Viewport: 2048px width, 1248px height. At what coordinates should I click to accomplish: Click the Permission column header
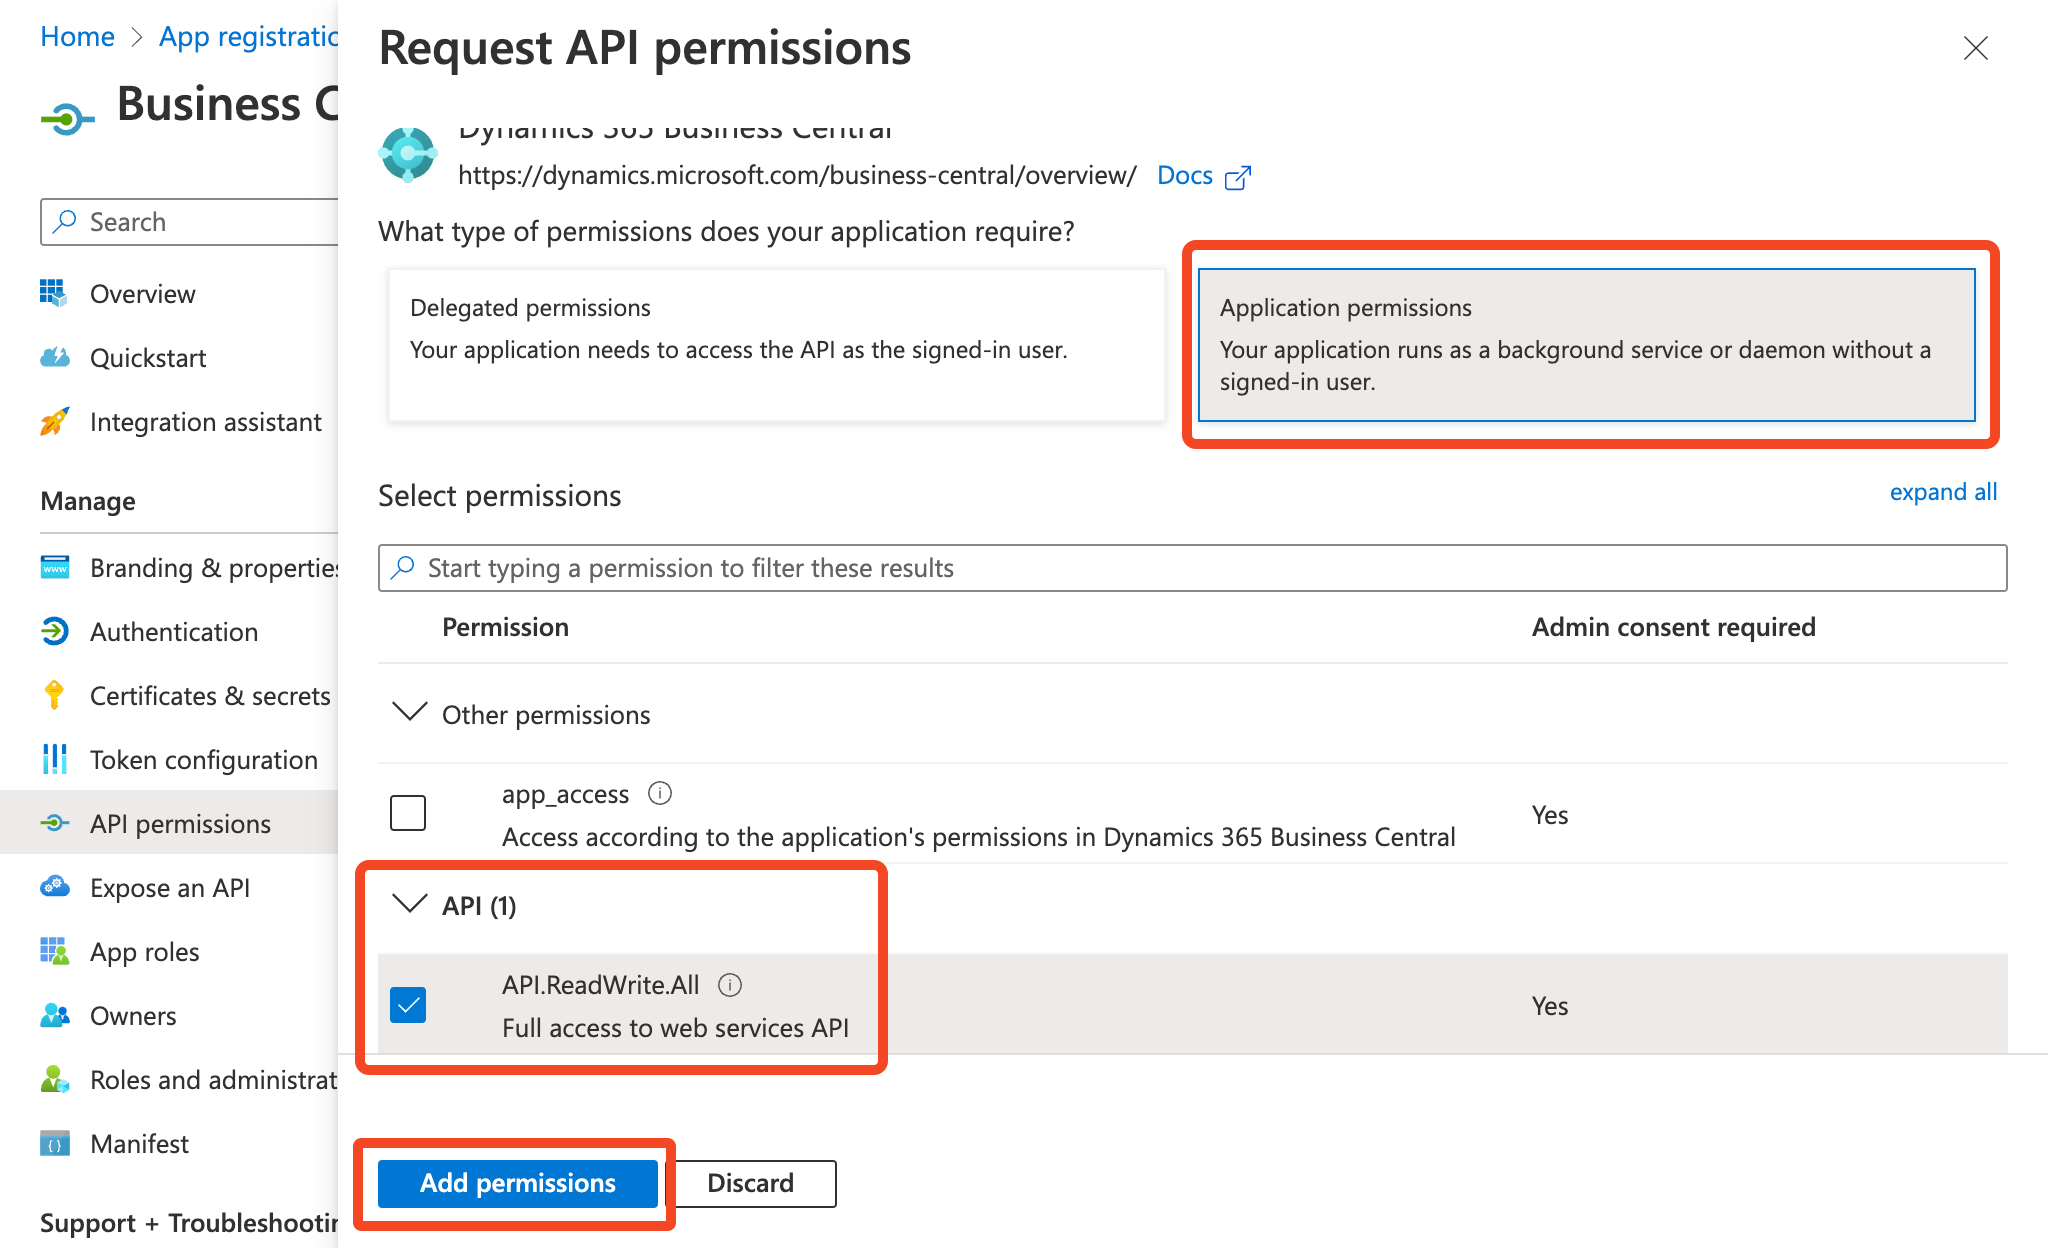[x=505, y=627]
